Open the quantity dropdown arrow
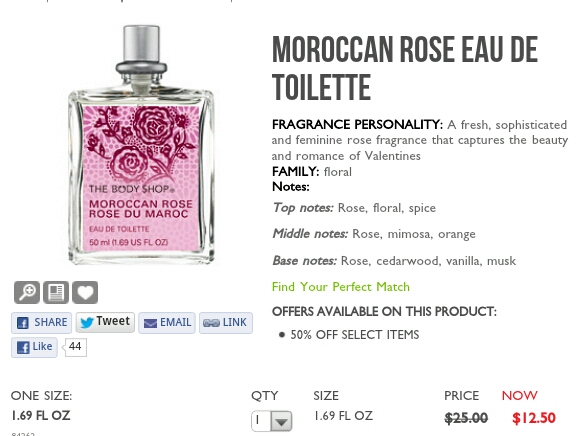The width and height of the screenshot is (580, 436). (x=281, y=421)
